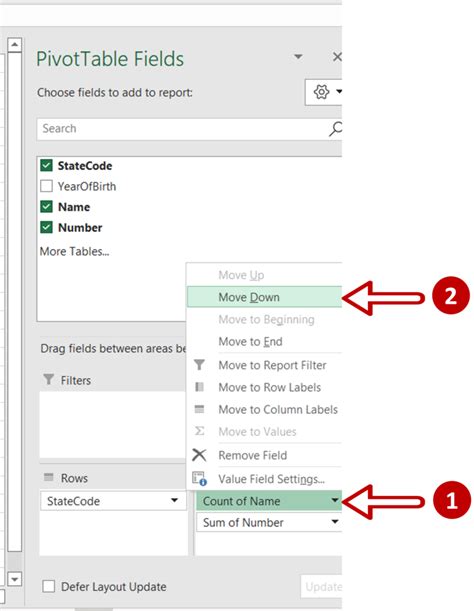474x611 pixels.
Task: Open the Count of Name field dropdown
Action: click(335, 500)
